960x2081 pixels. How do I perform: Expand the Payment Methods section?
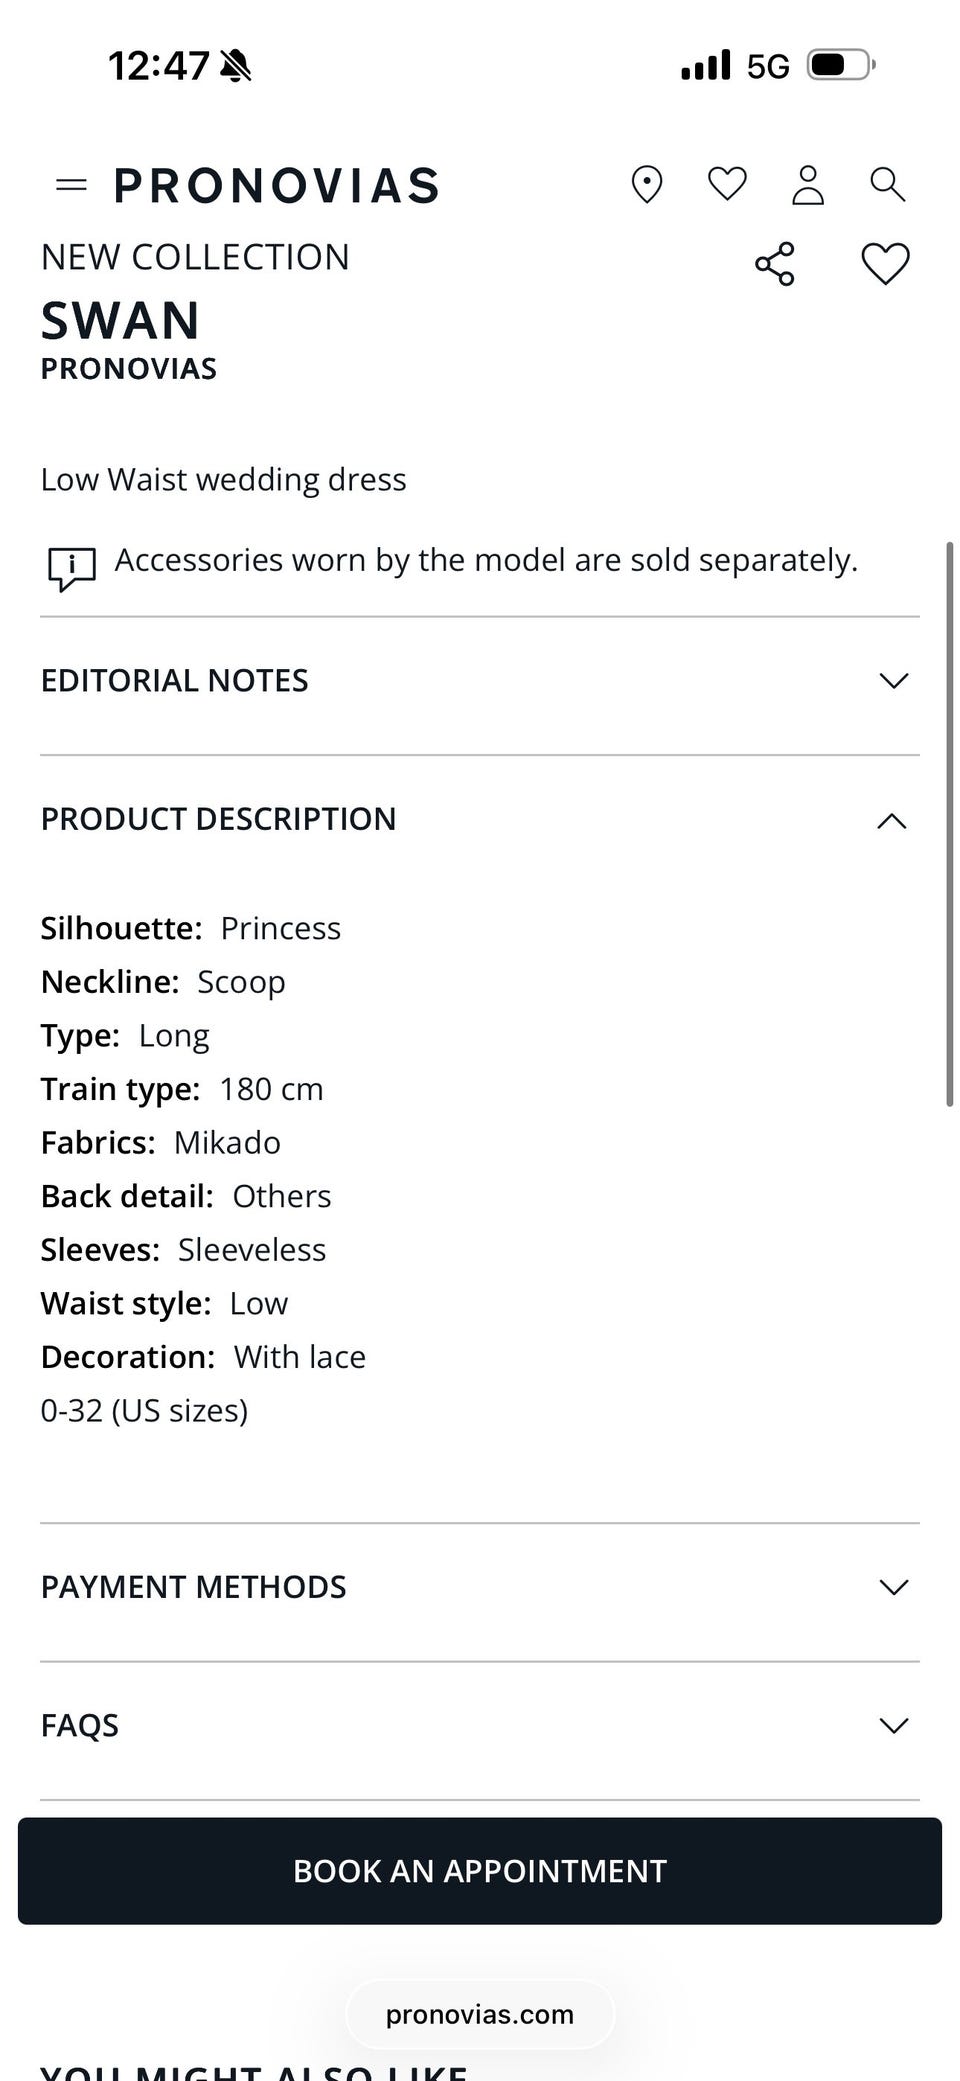pos(892,1587)
